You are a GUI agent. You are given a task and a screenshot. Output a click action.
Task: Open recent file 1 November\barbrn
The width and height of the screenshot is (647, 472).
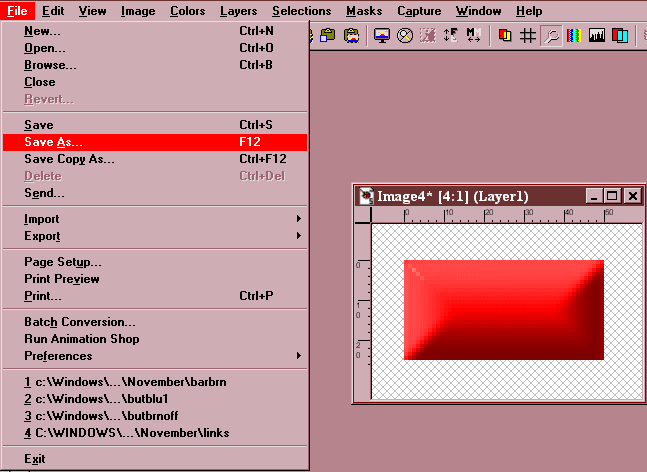[155, 382]
